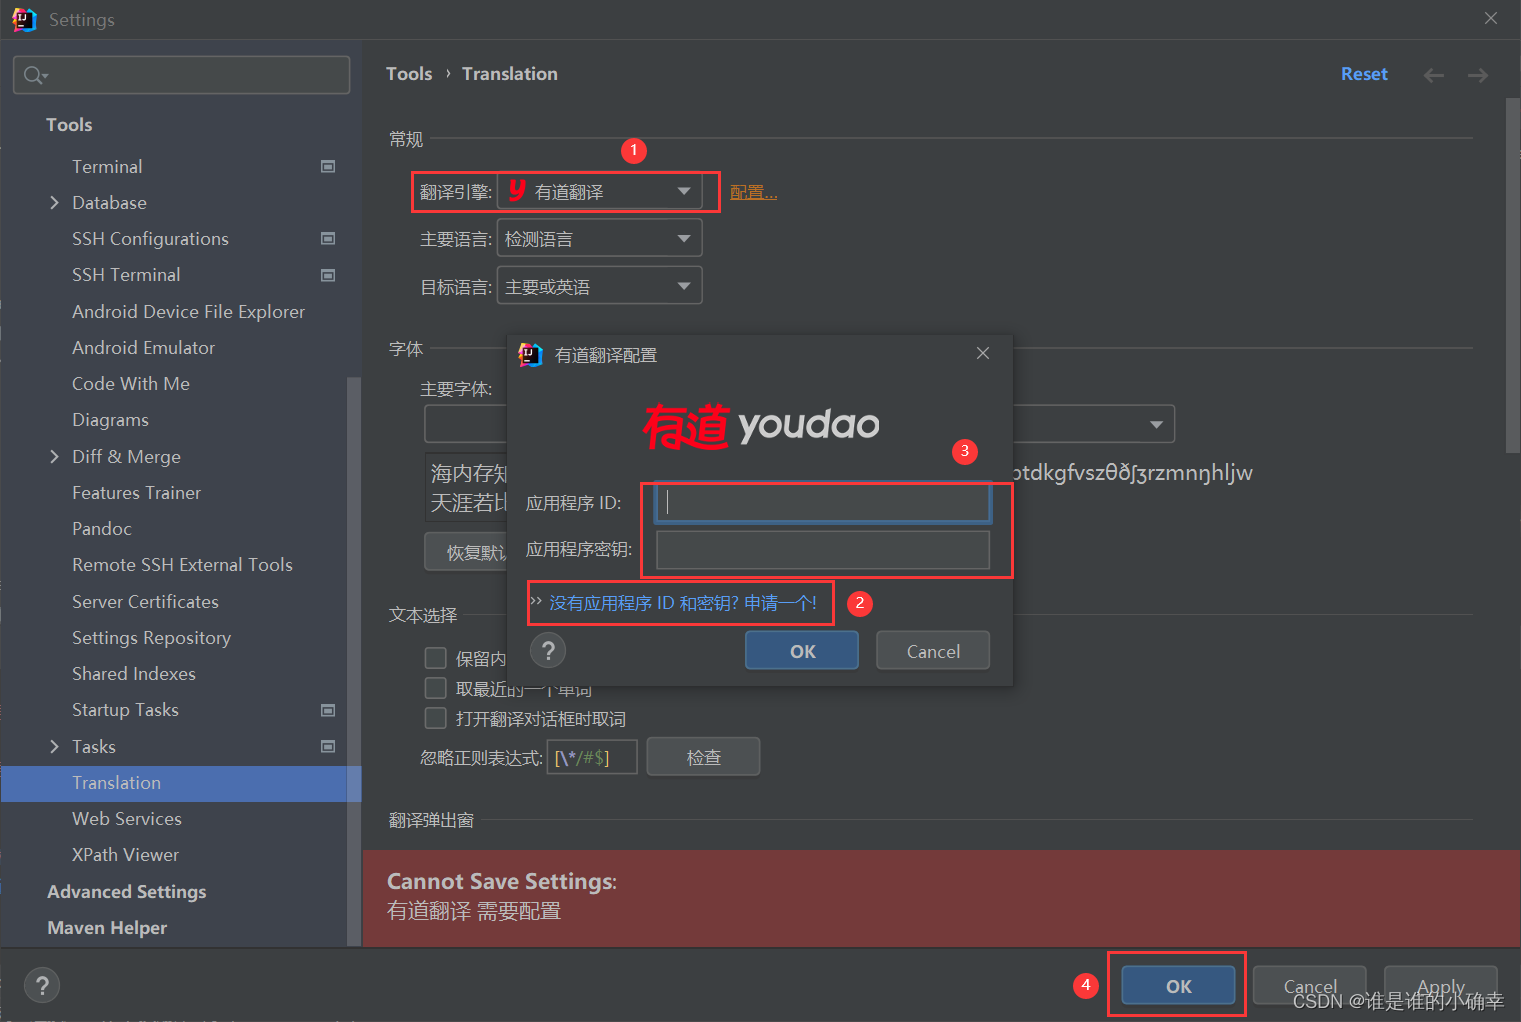Image resolution: width=1521 pixels, height=1022 pixels.
Task: Click the project-level icon beside Startup Tasks
Action: [328, 710]
